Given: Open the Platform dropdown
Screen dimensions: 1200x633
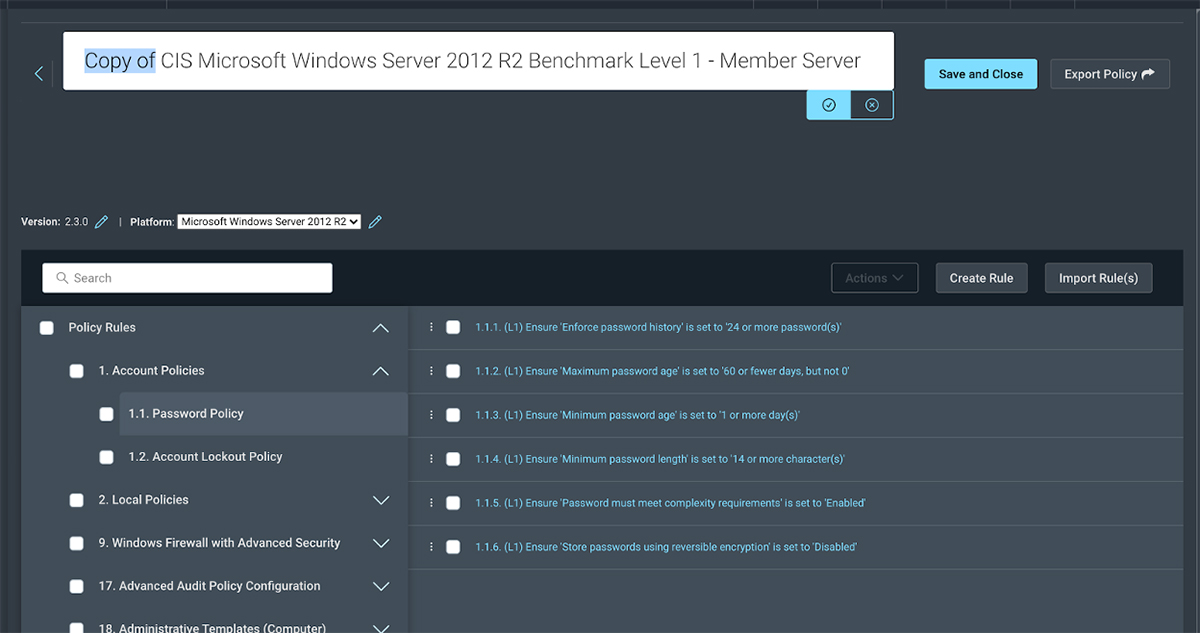Looking at the screenshot, I should (269, 222).
